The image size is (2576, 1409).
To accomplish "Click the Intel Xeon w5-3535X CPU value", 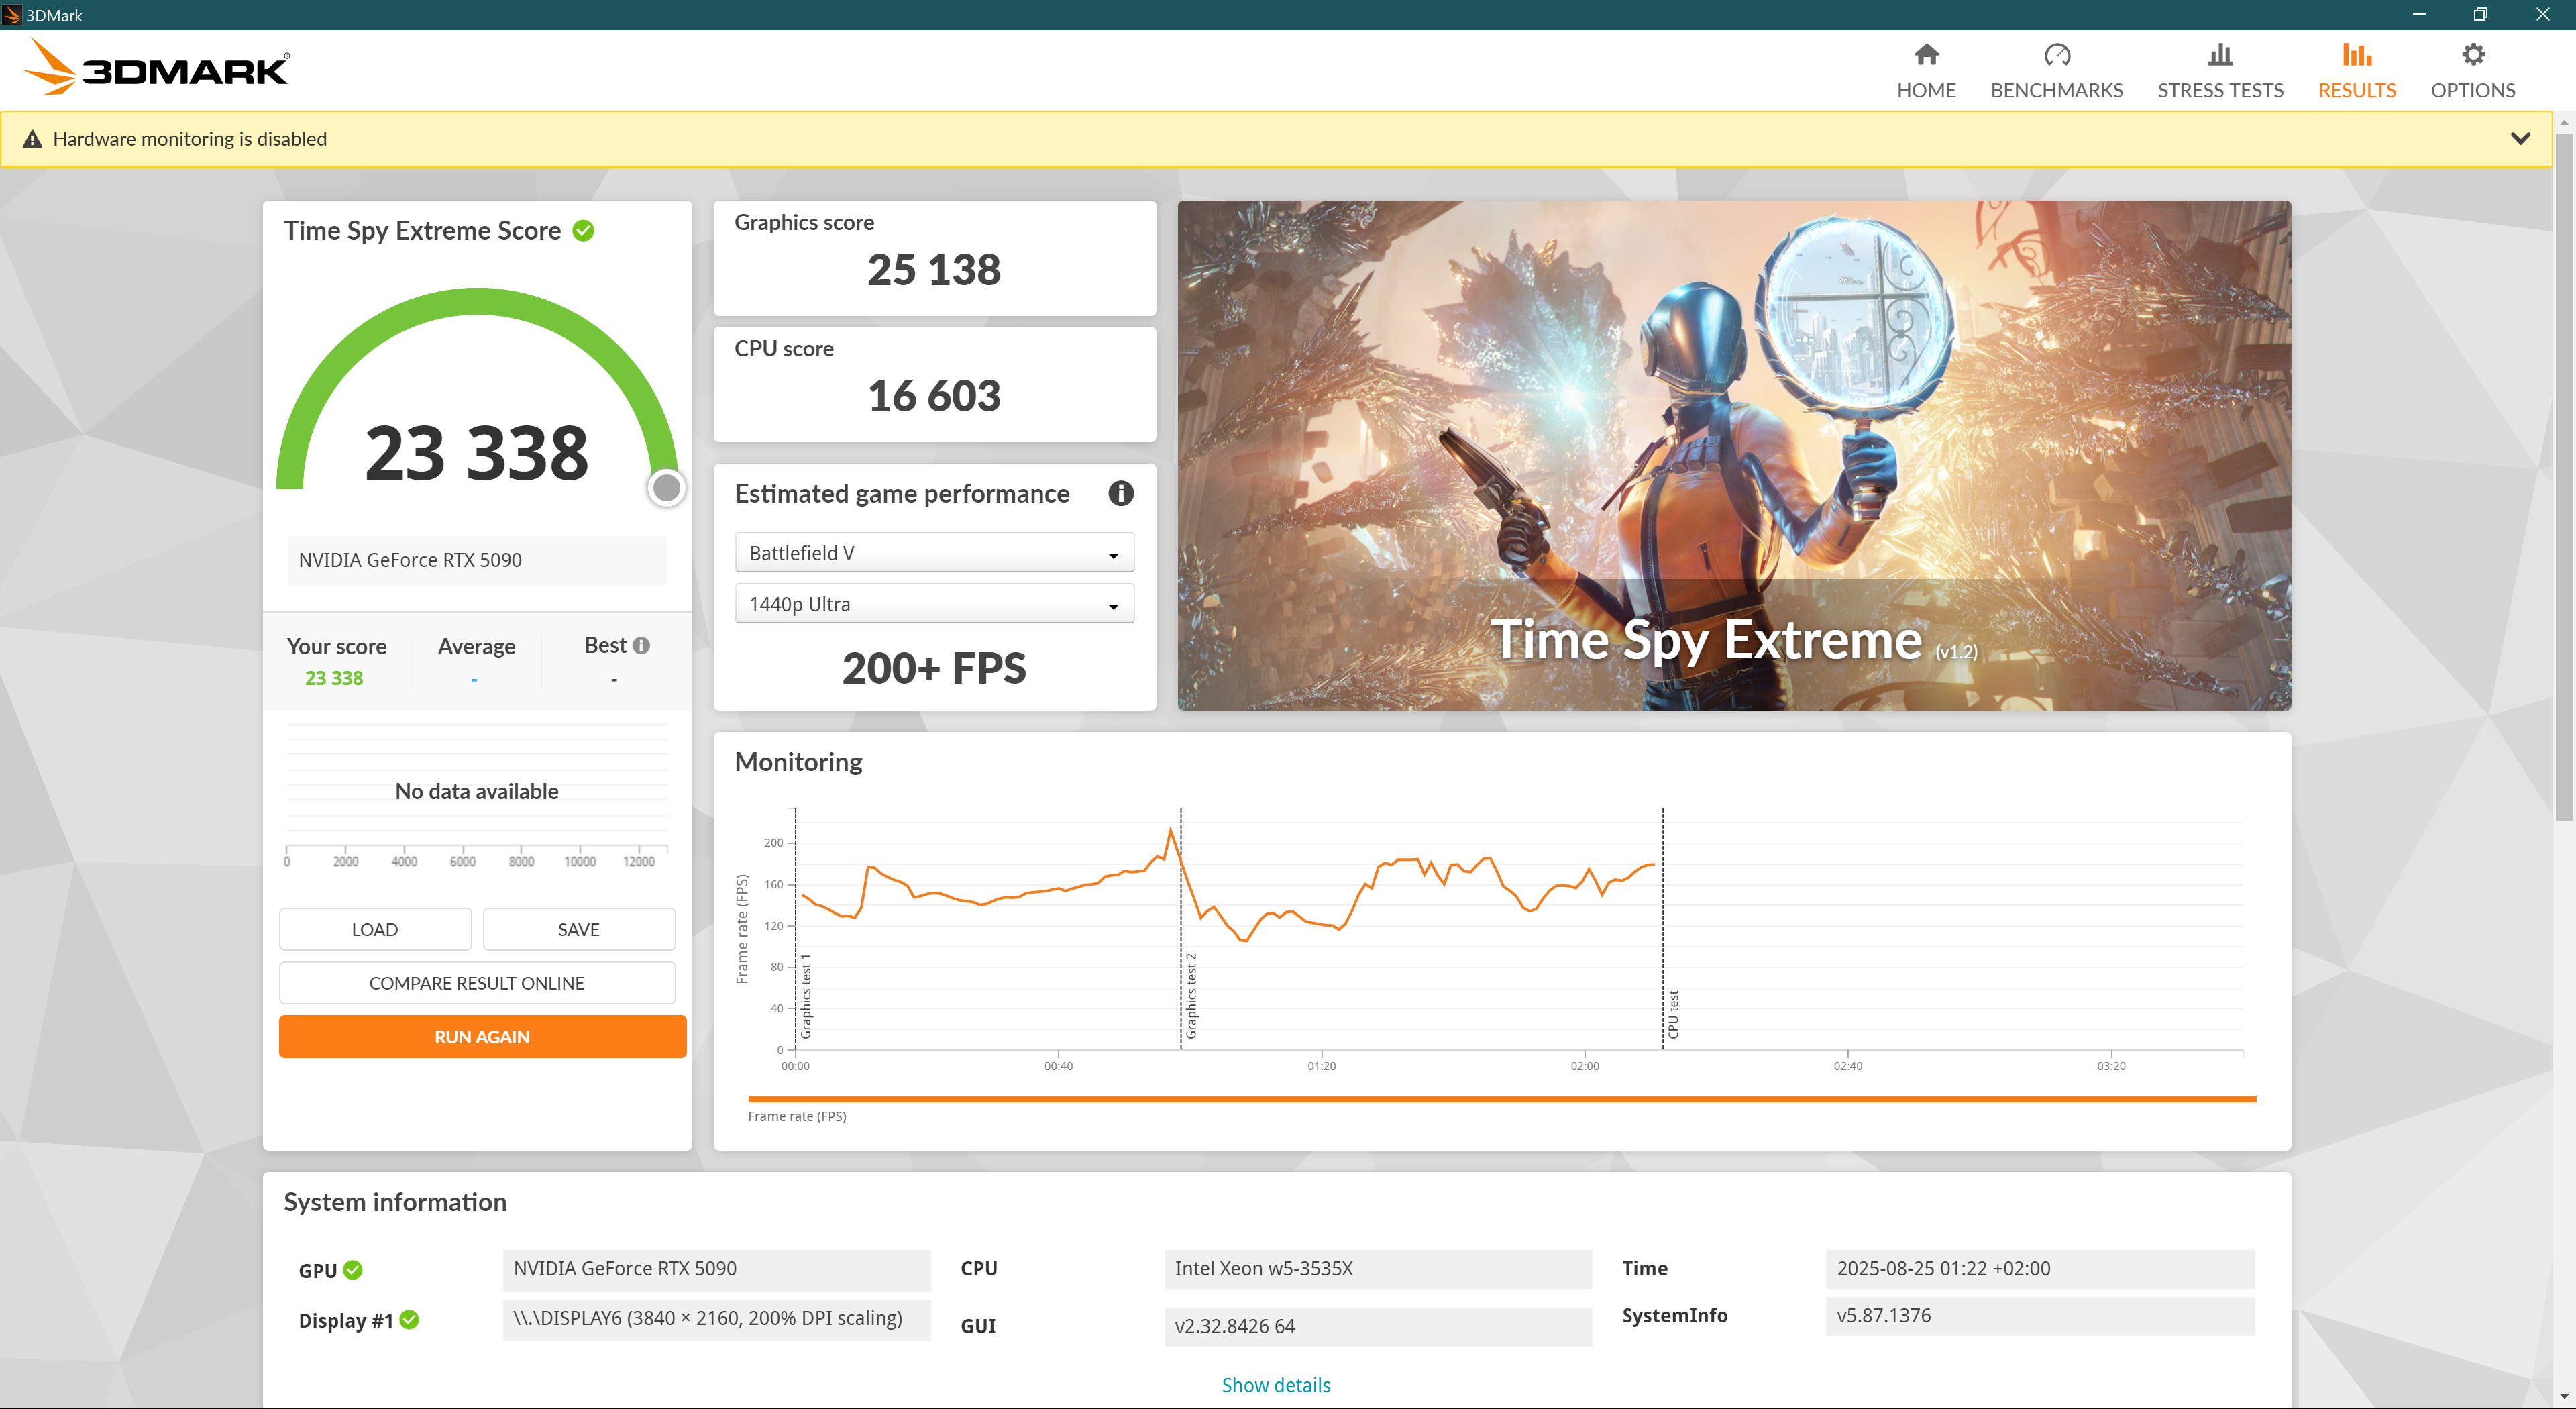I will pos(1377,1269).
